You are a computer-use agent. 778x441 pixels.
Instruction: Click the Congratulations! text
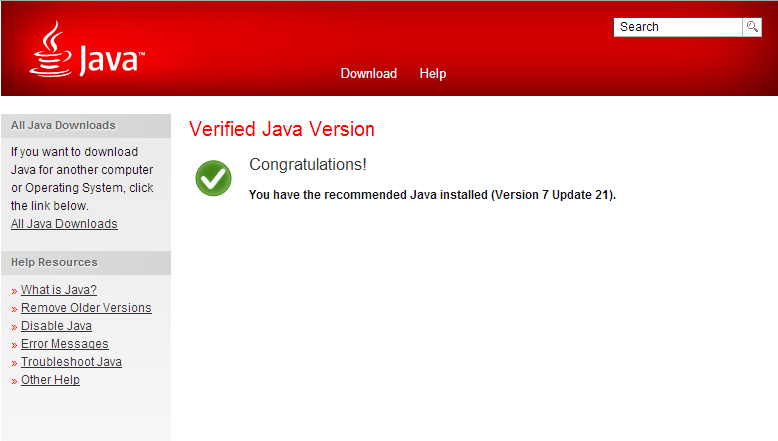[308, 164]
